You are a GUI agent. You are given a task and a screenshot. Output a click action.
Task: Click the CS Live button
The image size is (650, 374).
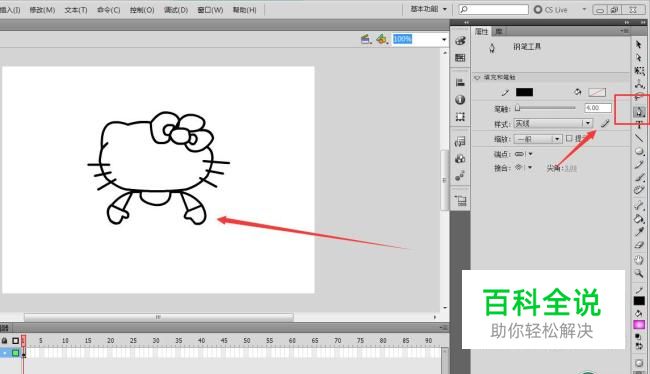point(551,10)
